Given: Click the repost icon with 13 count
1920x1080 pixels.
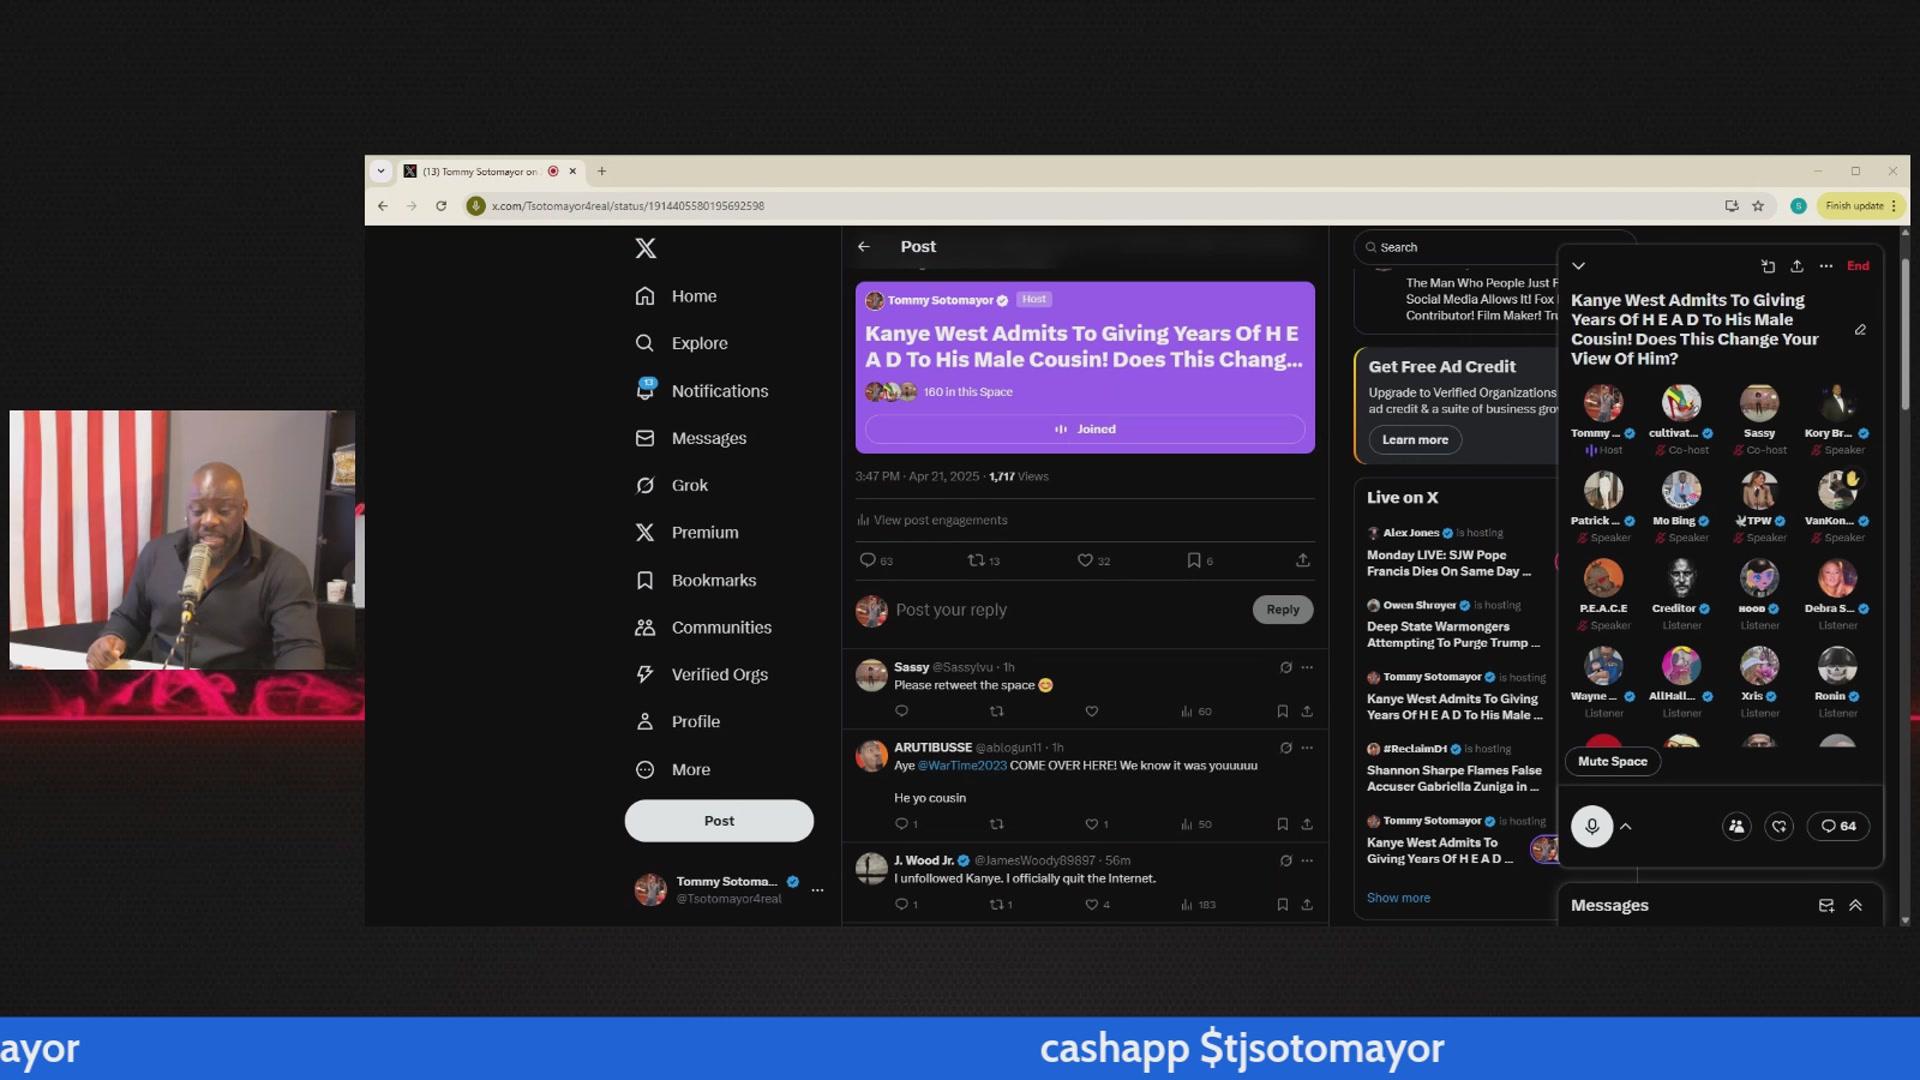Looking at the screenshot, I should (x=976, y=560).
